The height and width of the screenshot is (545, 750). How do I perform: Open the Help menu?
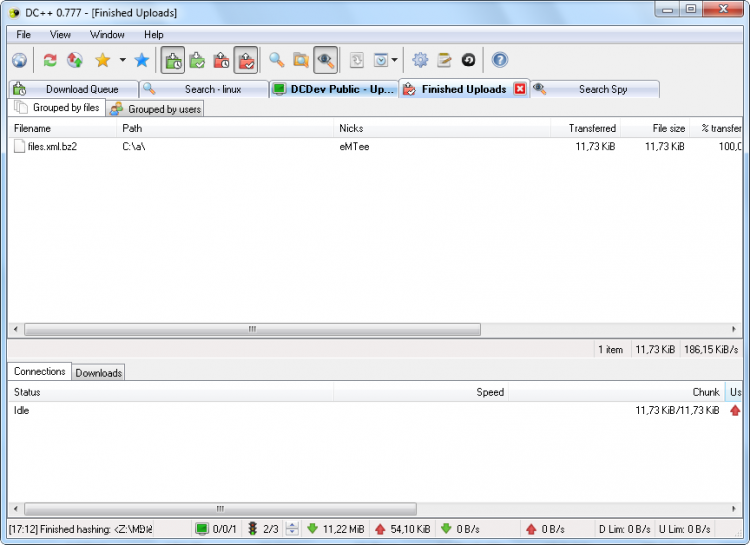click(154, 34)
